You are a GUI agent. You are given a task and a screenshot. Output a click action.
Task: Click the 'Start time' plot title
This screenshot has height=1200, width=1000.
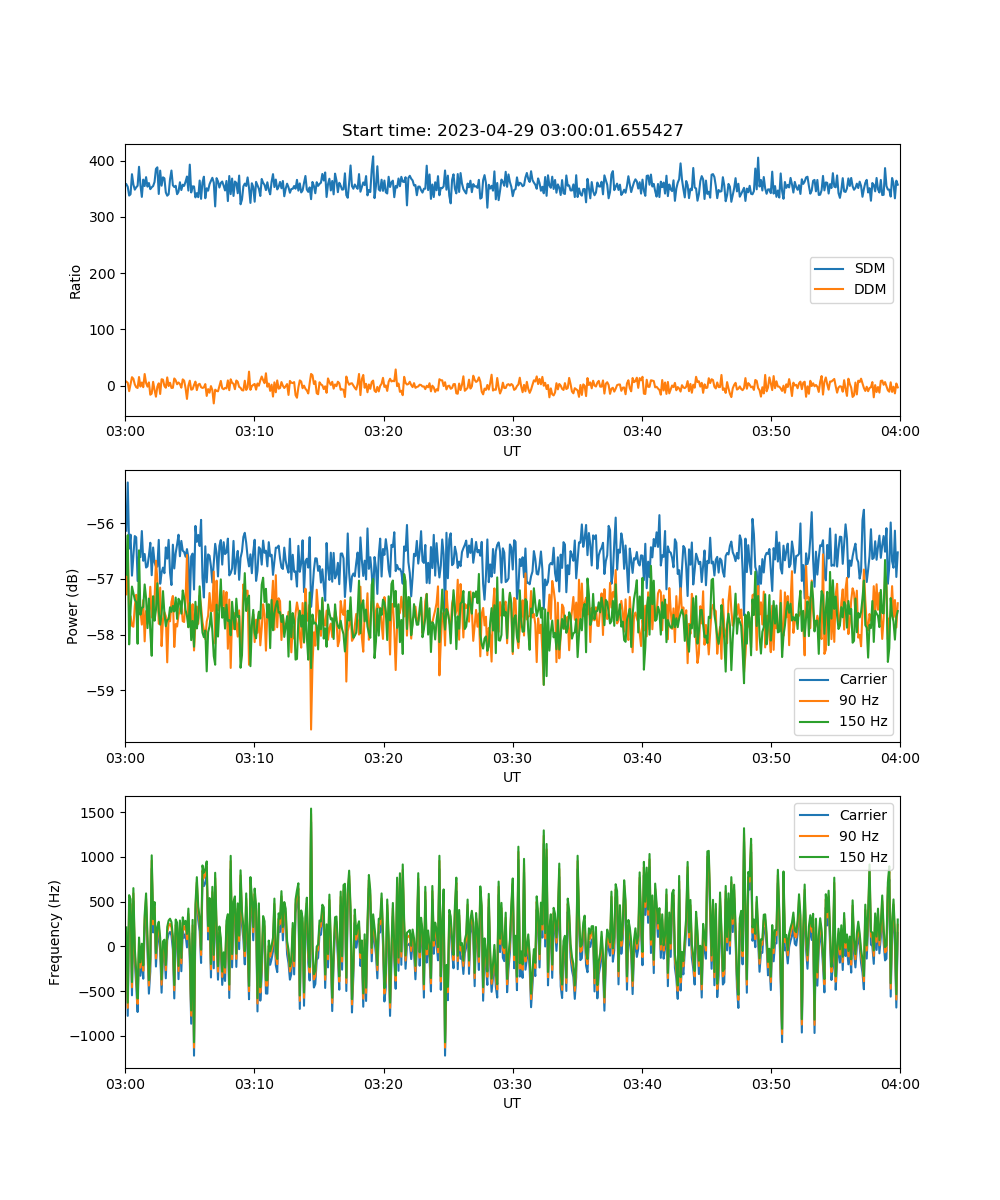click(512, 131)
